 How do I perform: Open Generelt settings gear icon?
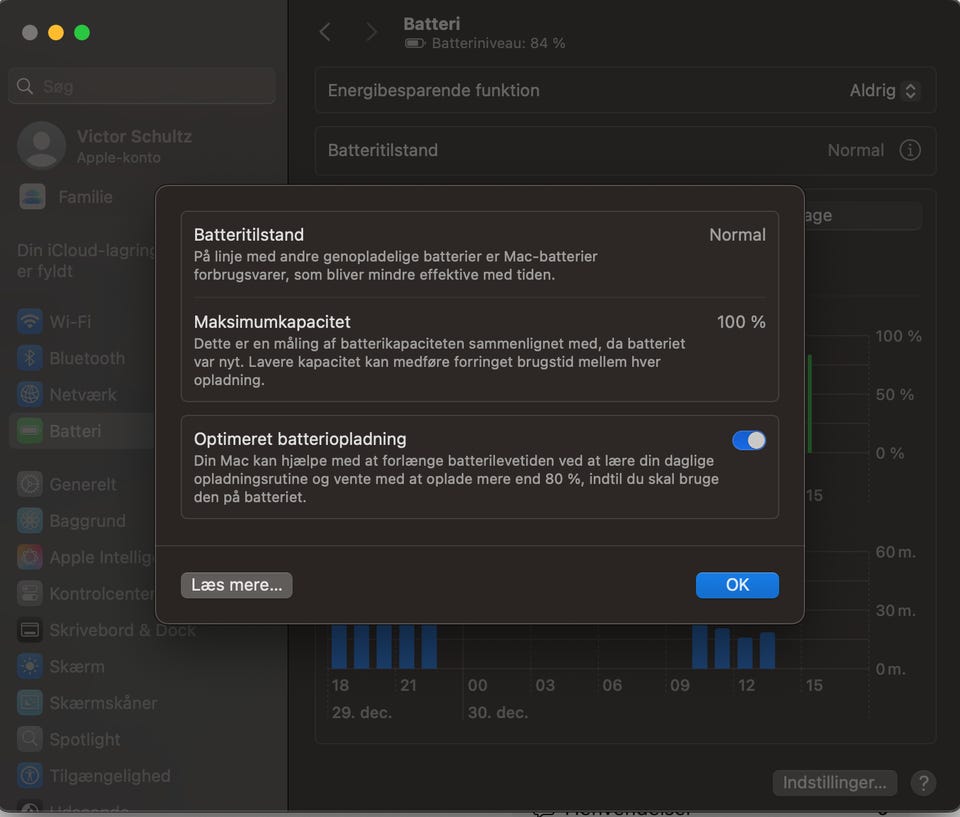(31, 484)
